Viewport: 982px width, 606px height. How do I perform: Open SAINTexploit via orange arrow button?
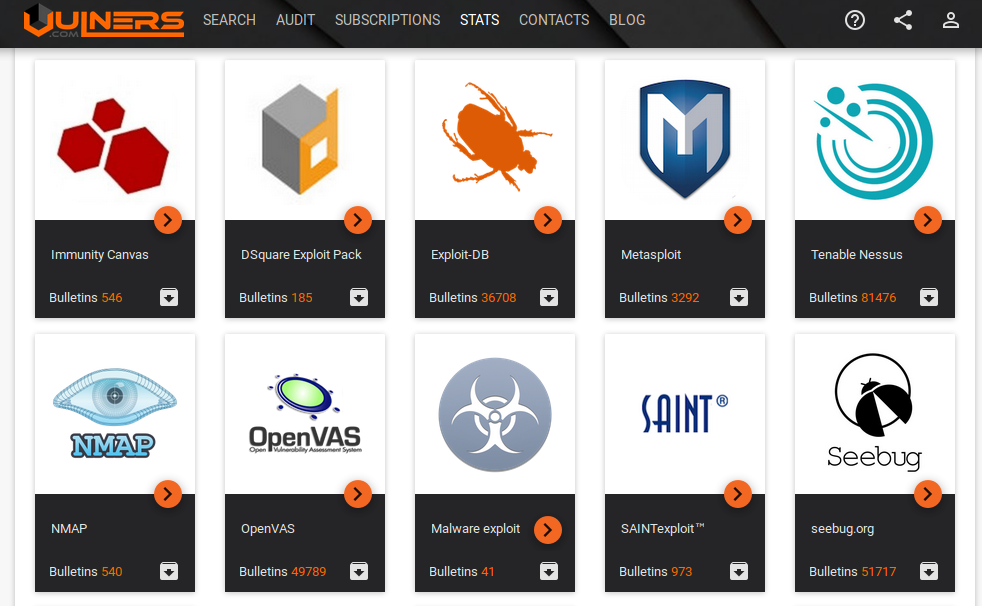coord(738,494)
